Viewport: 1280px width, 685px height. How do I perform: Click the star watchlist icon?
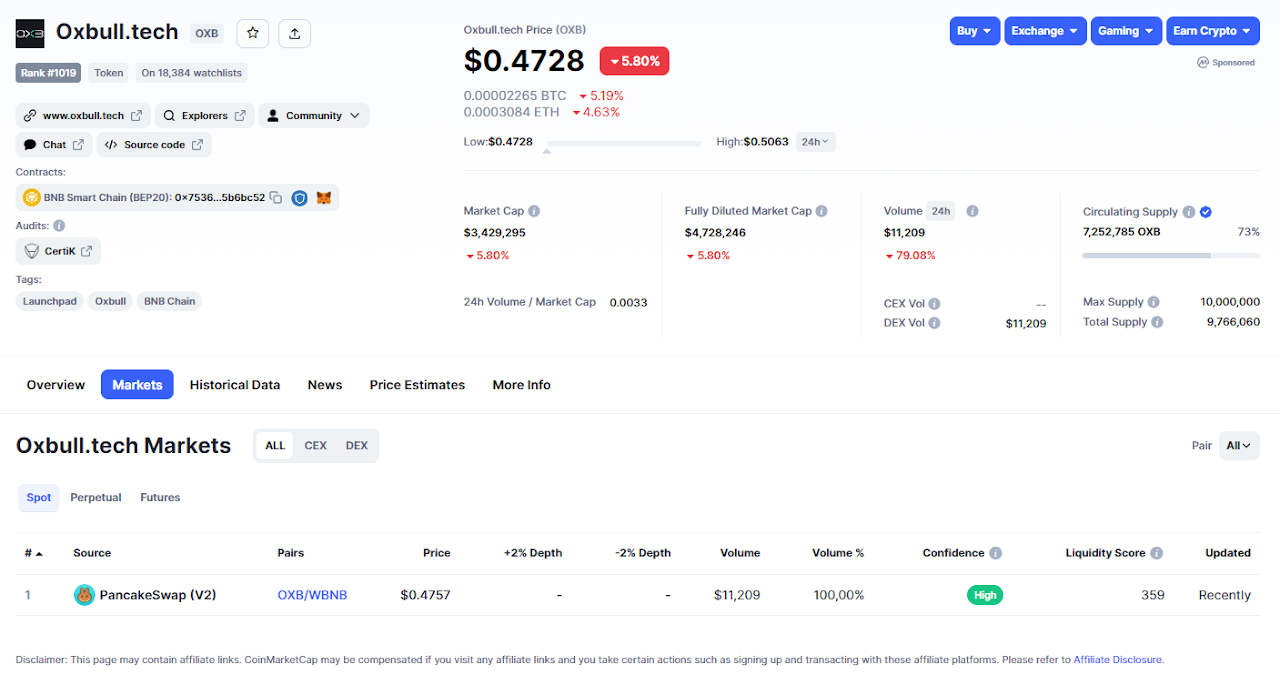[253, 33]
